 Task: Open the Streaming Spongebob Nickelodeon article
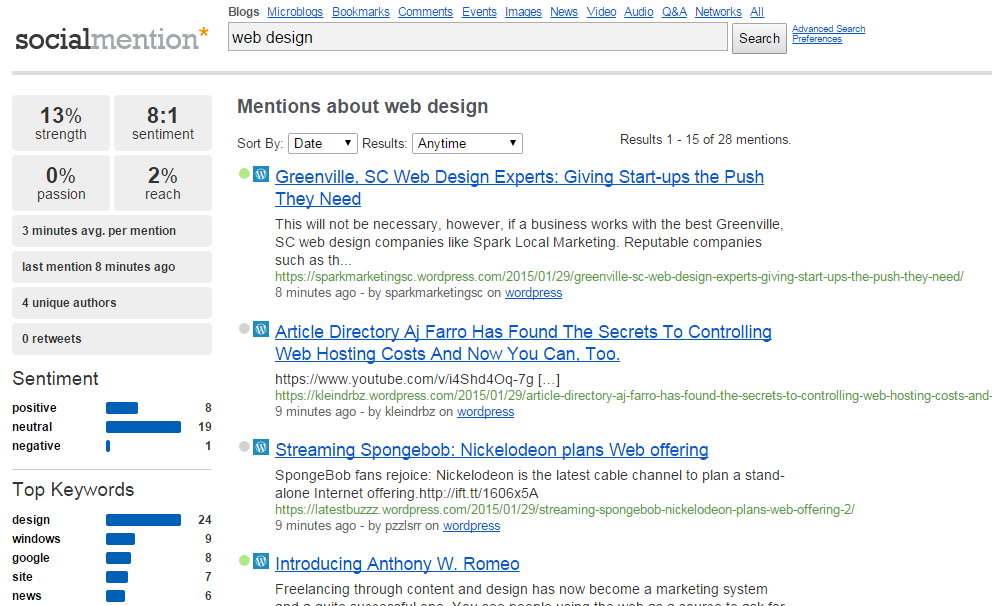tap(492, 450)
